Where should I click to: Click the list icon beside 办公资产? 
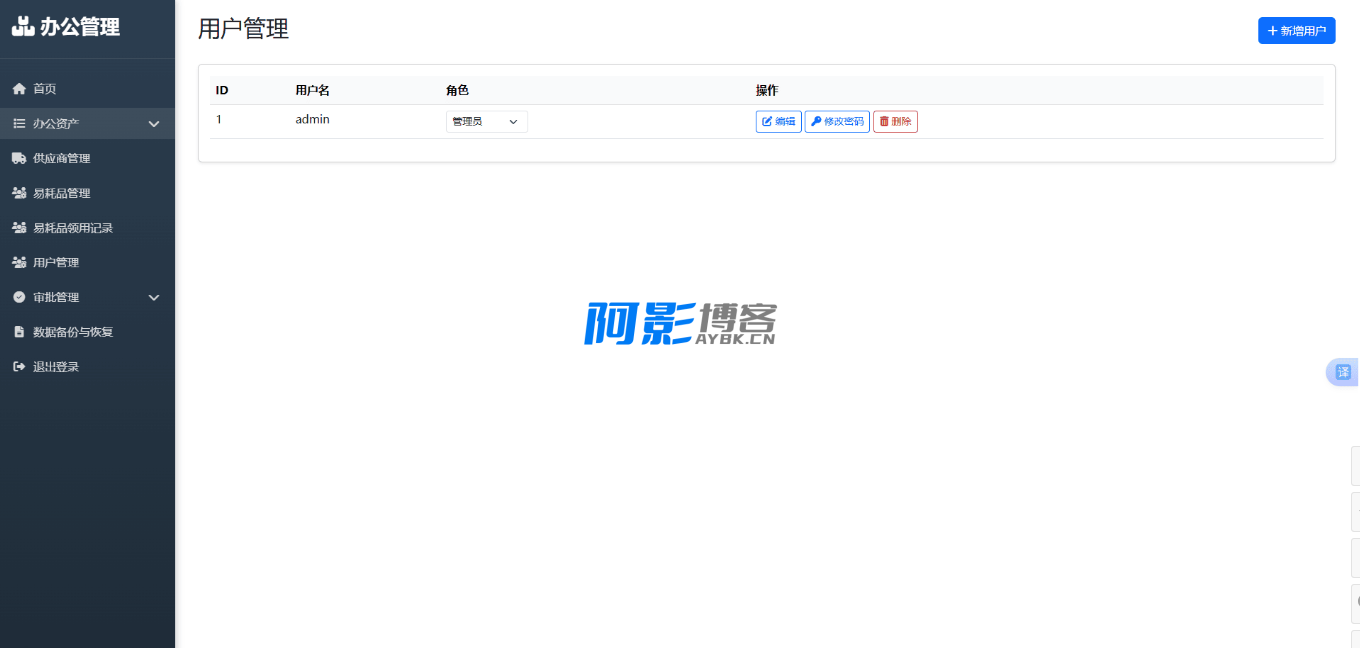pos(19,124)
